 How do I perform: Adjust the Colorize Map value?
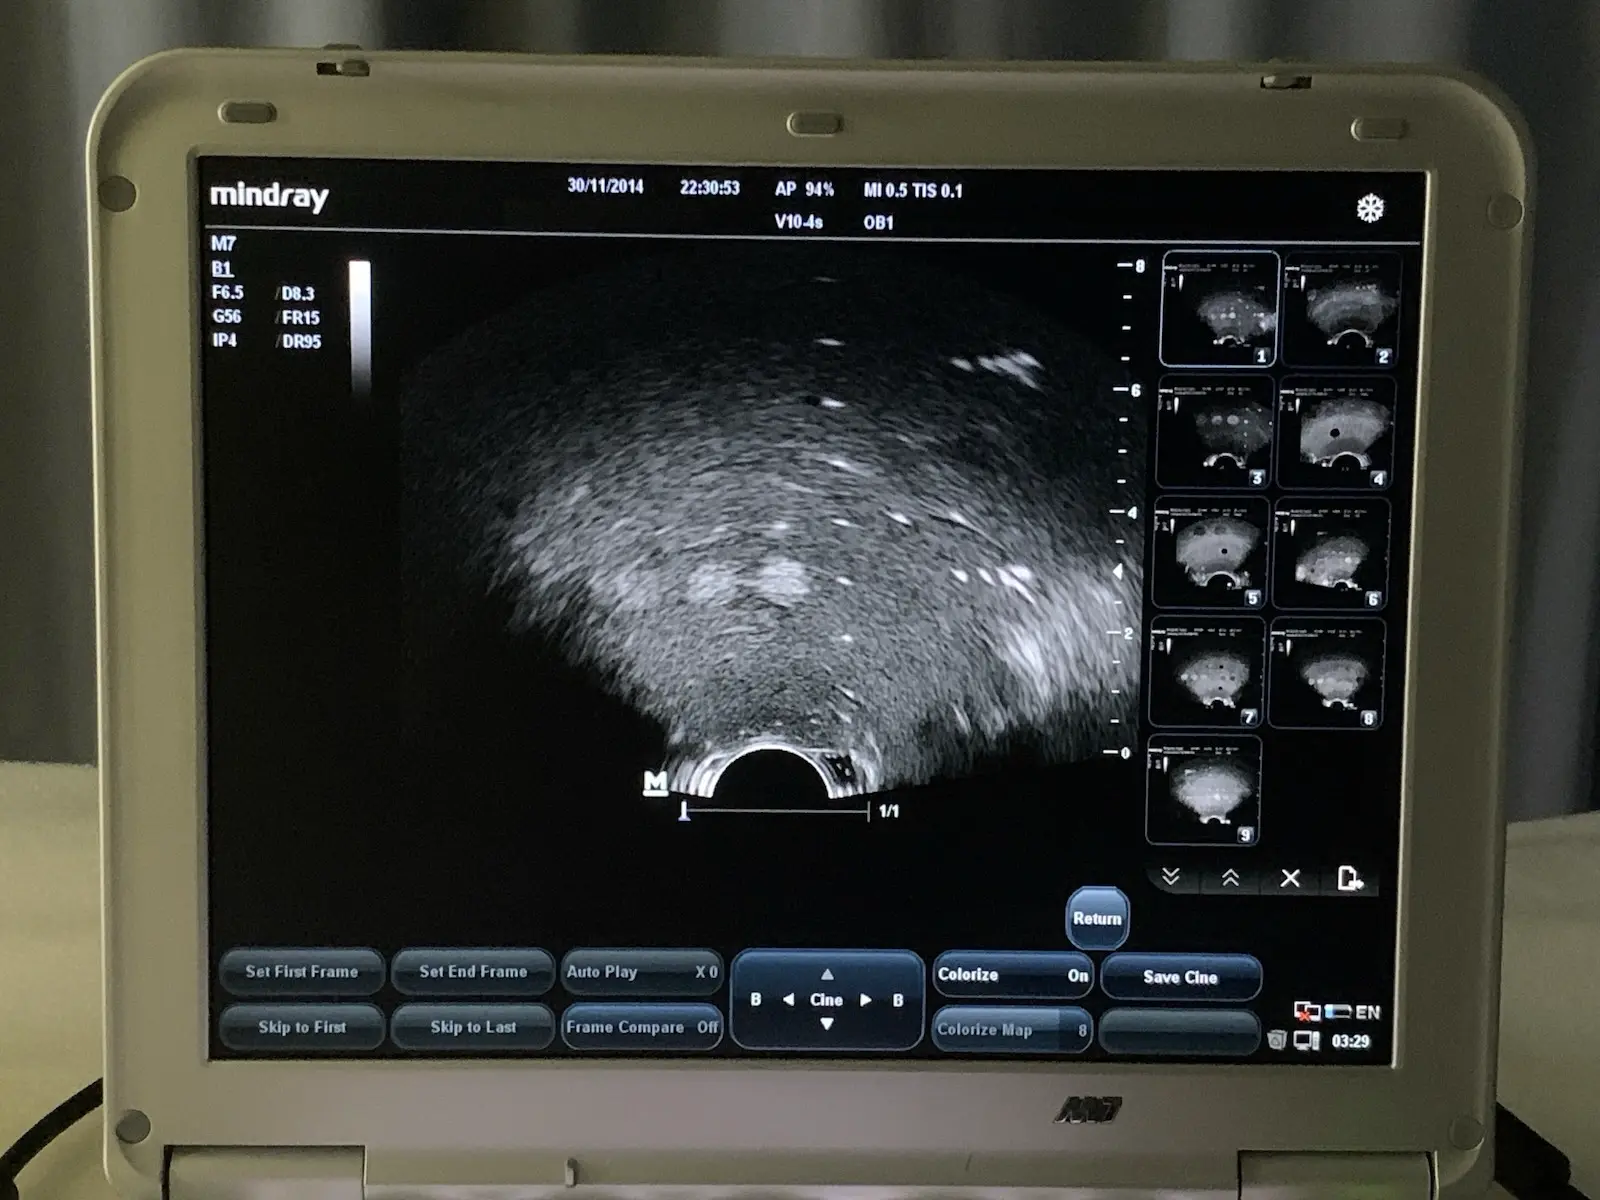pos(1012,1030)
